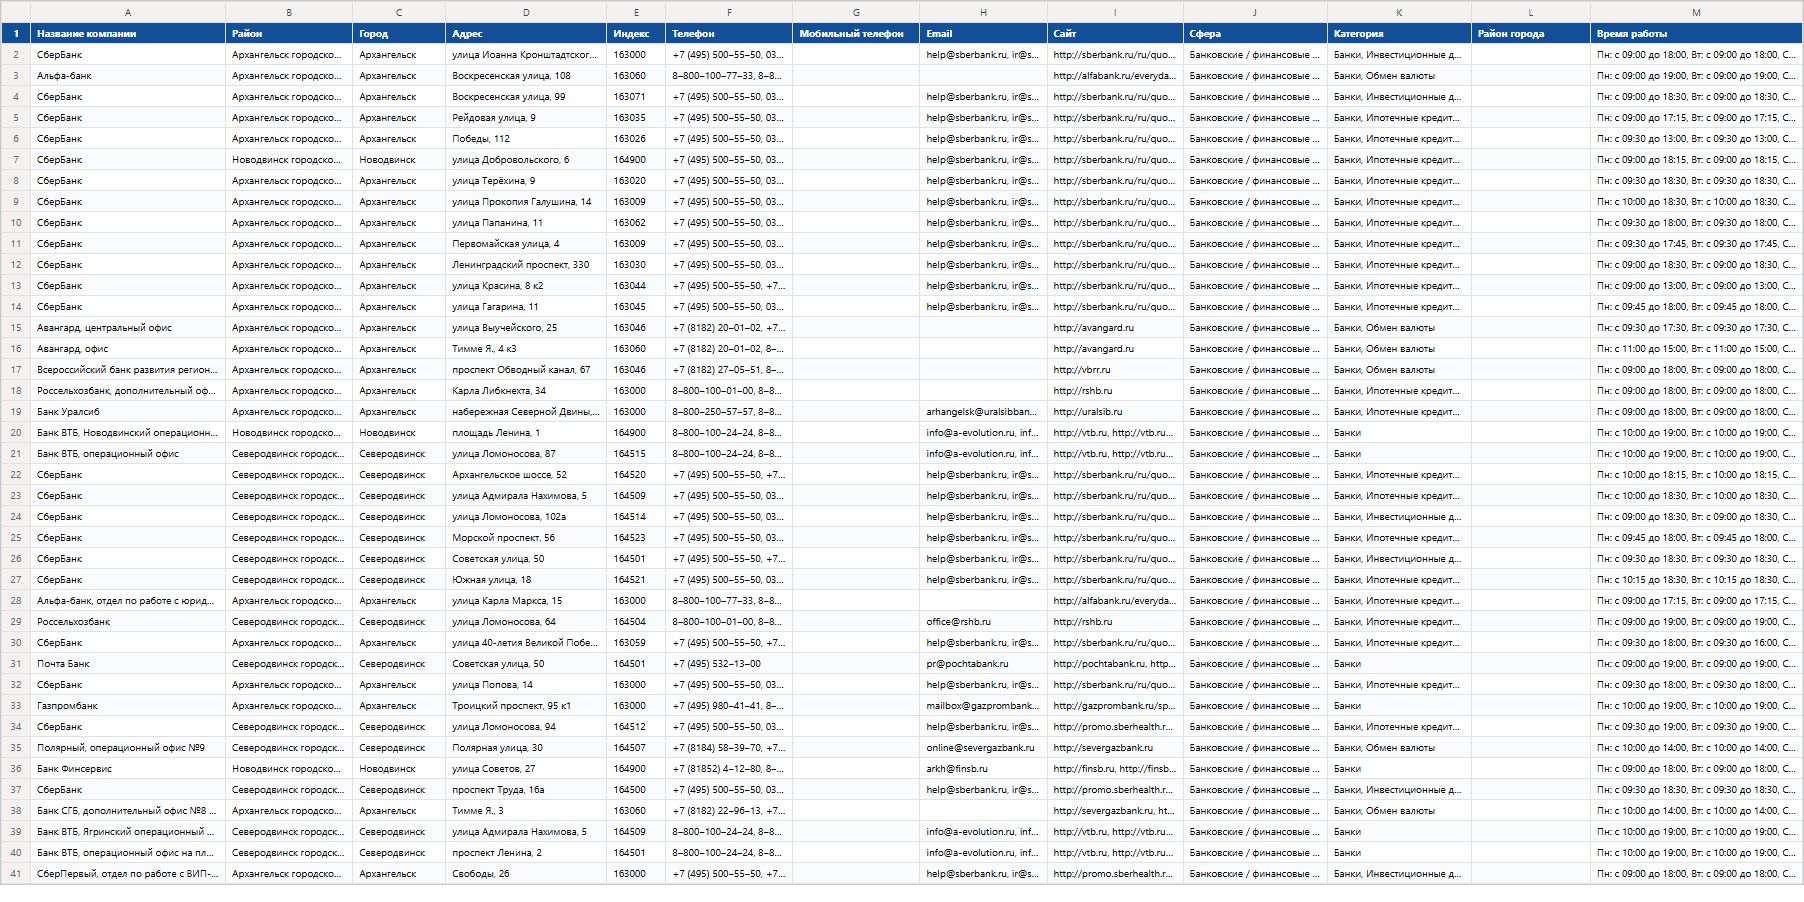
Task: Click the 'Мобильный телефон' header cell
Action: (x=856, y=34)
